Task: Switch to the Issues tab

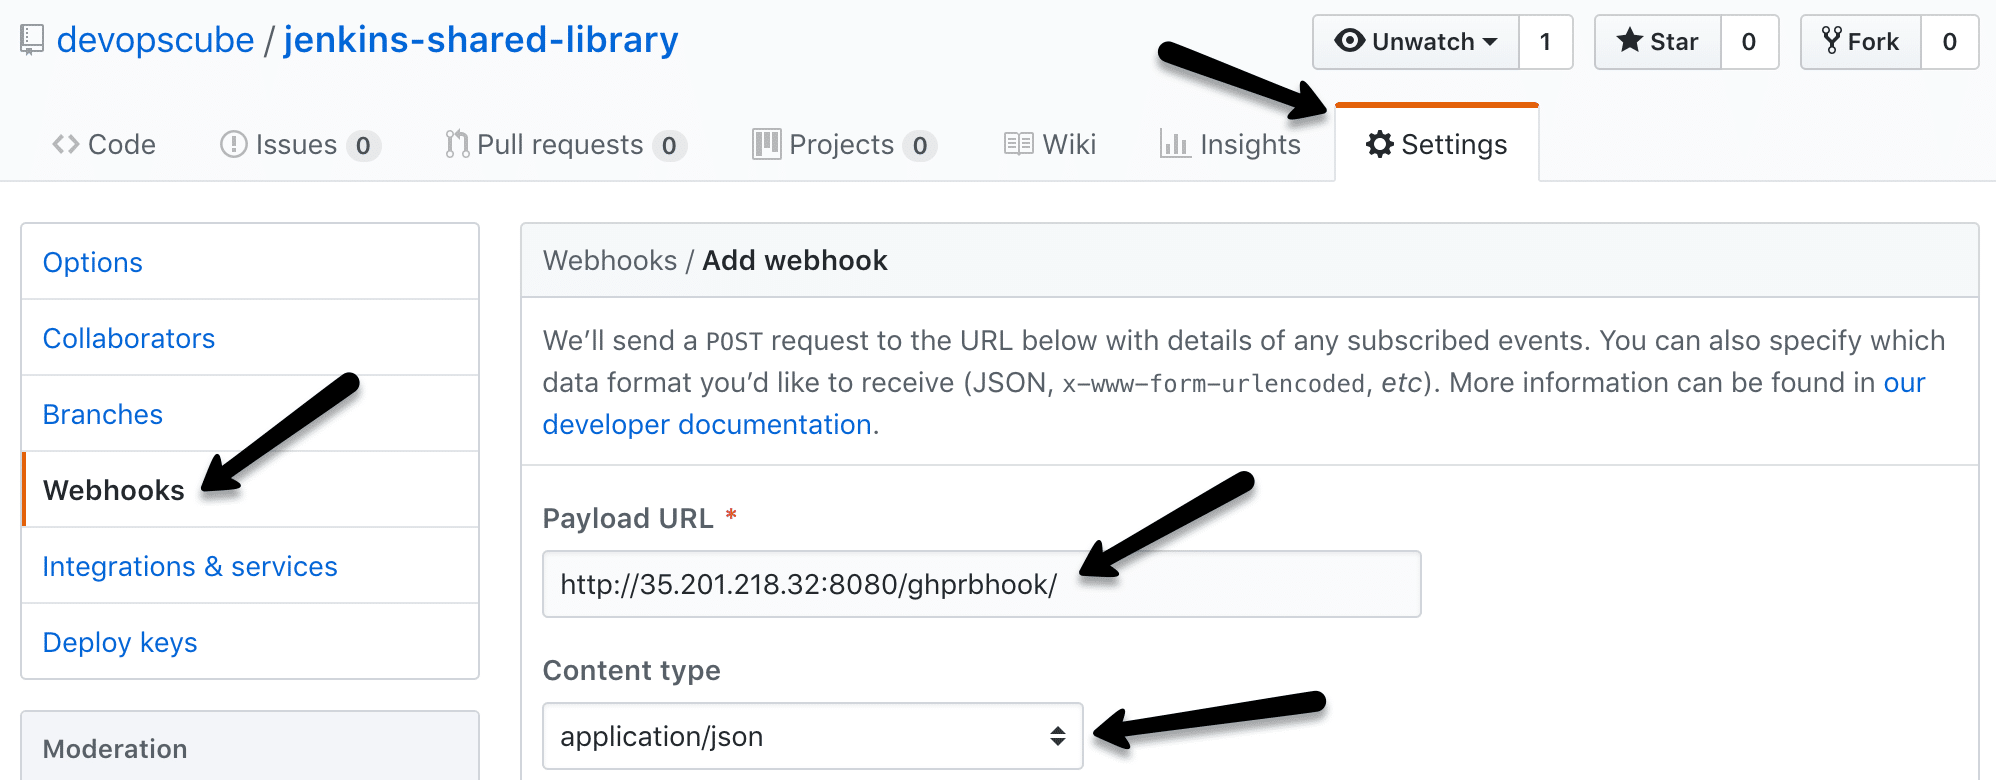Action: pyautogui.click(x=299, y=145)
